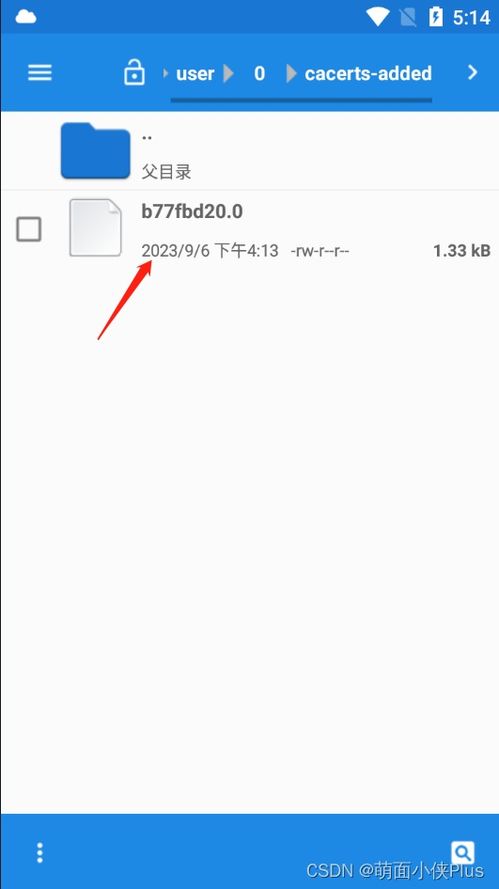The height and width of the screenshot is (889, 499).
Task: Navigate to the 0 breadcrumb folder
Action: pyautogui.click(x=259, y=74)
